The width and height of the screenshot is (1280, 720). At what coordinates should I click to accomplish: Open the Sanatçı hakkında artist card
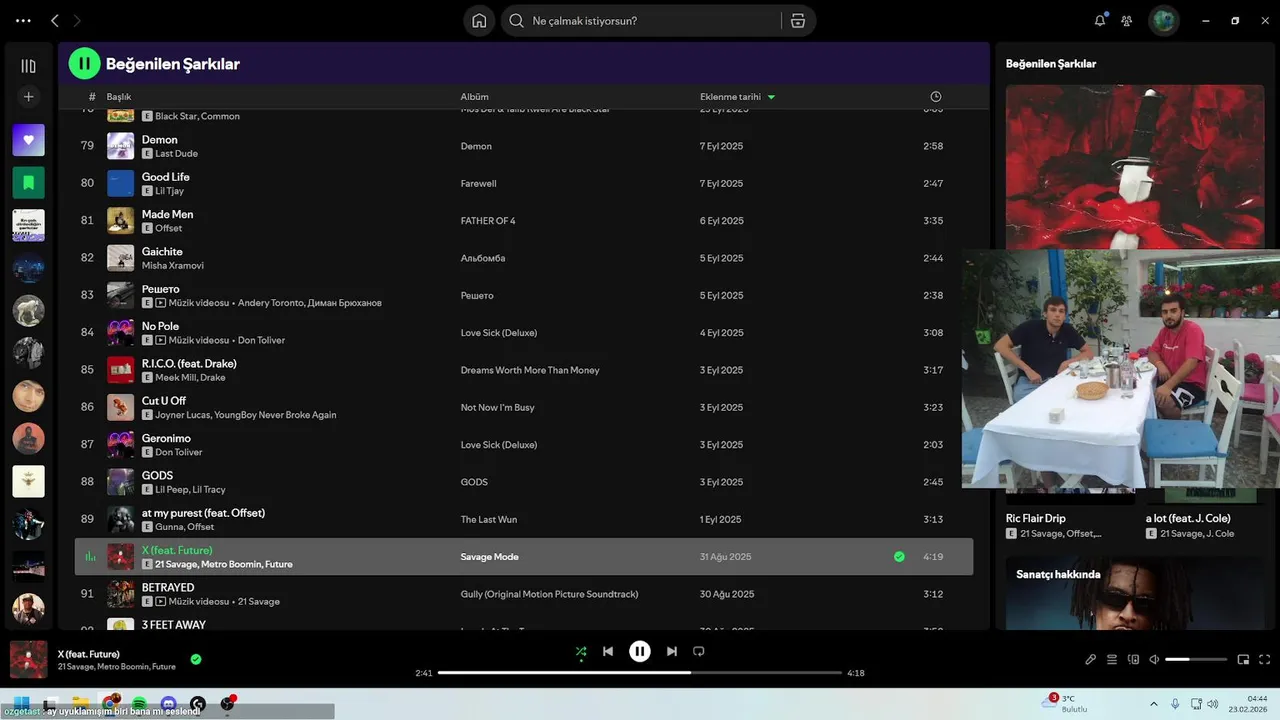tap(1135, 593)
